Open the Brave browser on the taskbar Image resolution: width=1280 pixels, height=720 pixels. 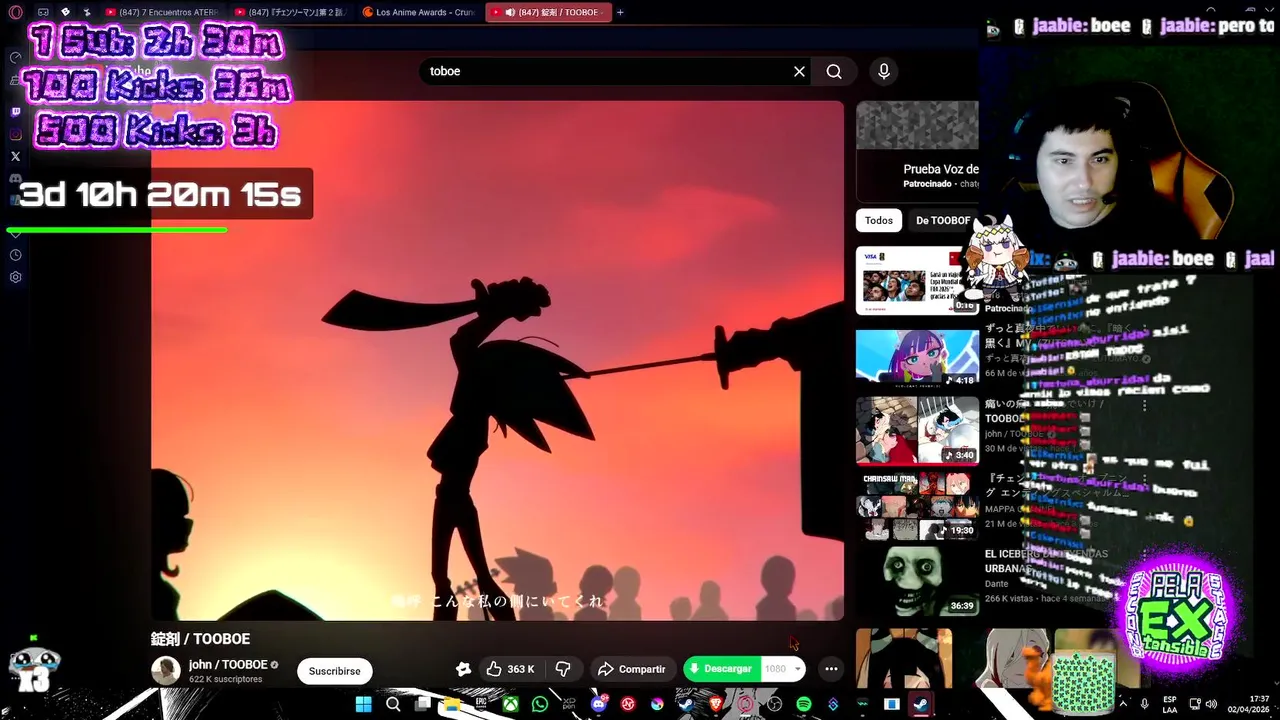(x=715, y=705)
